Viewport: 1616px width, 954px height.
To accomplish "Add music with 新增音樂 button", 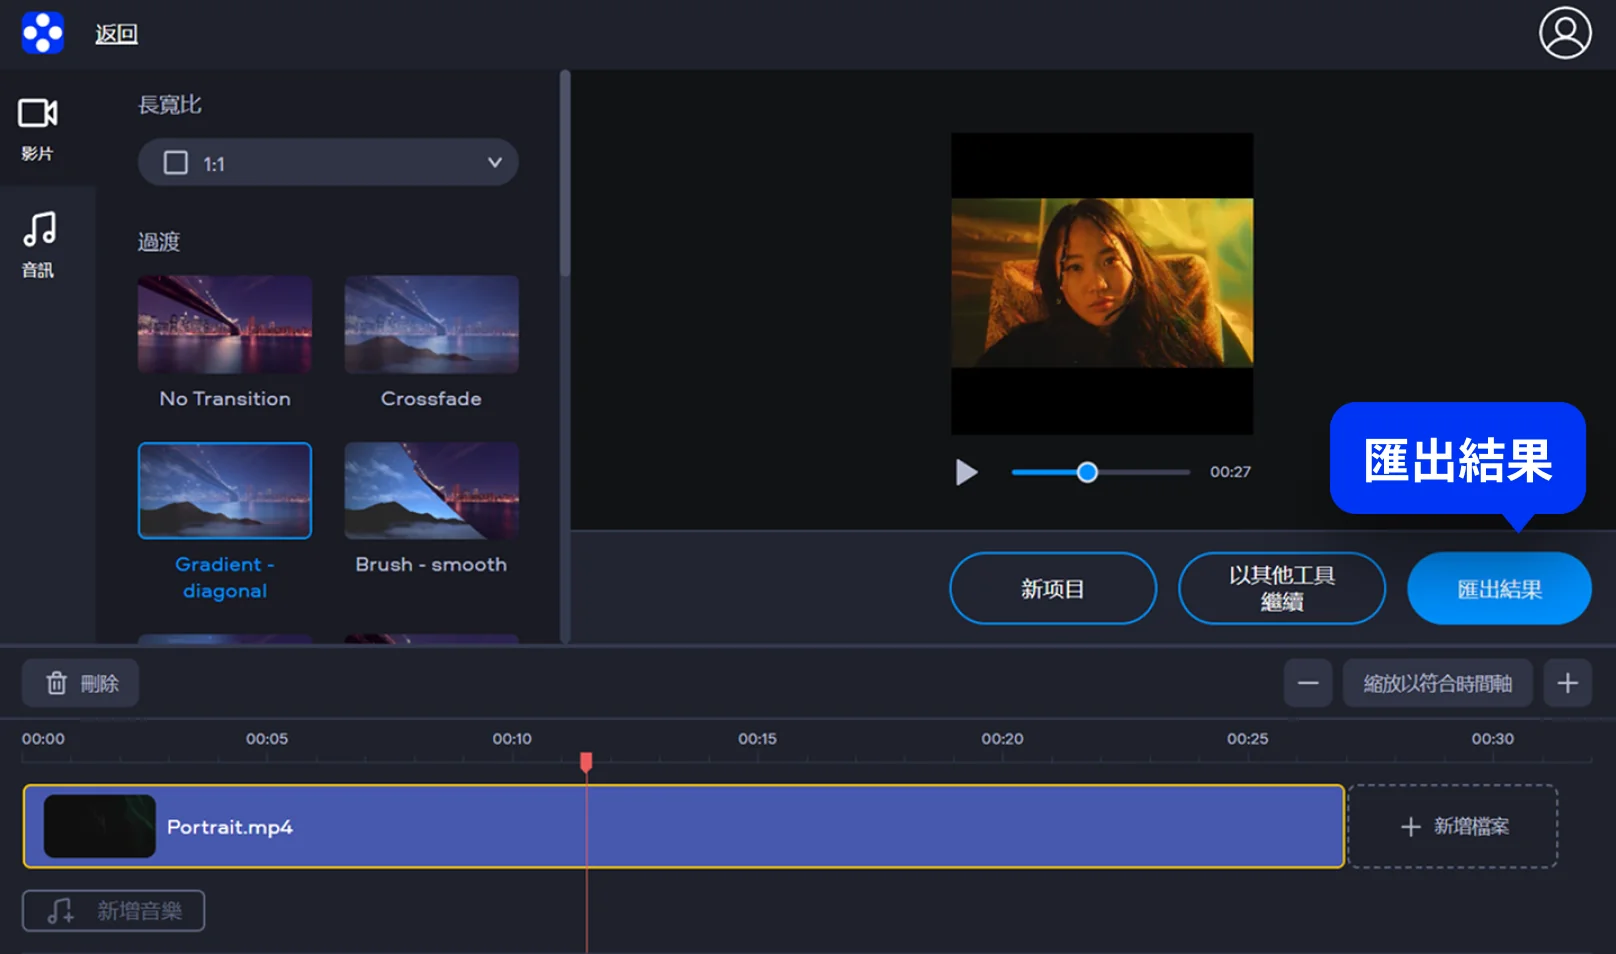I will (114, 911).
